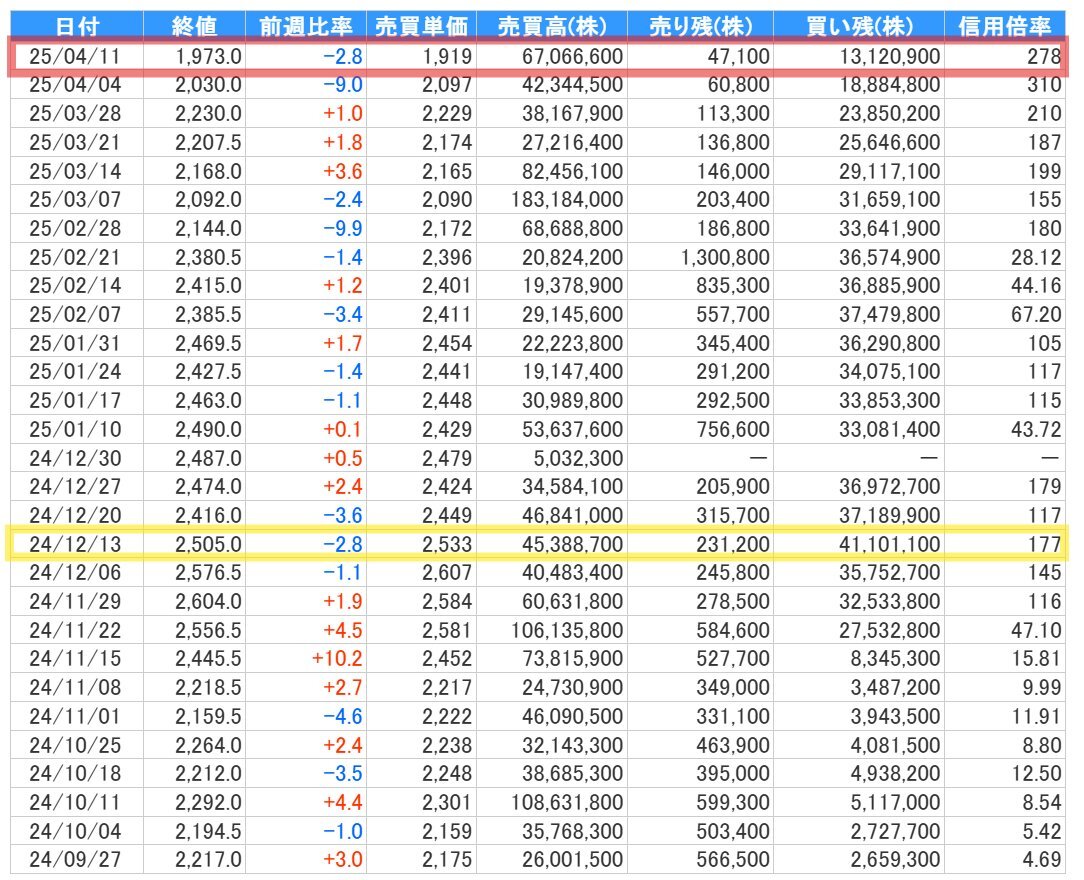Select date cell 24/12/13

pos(75,545)
